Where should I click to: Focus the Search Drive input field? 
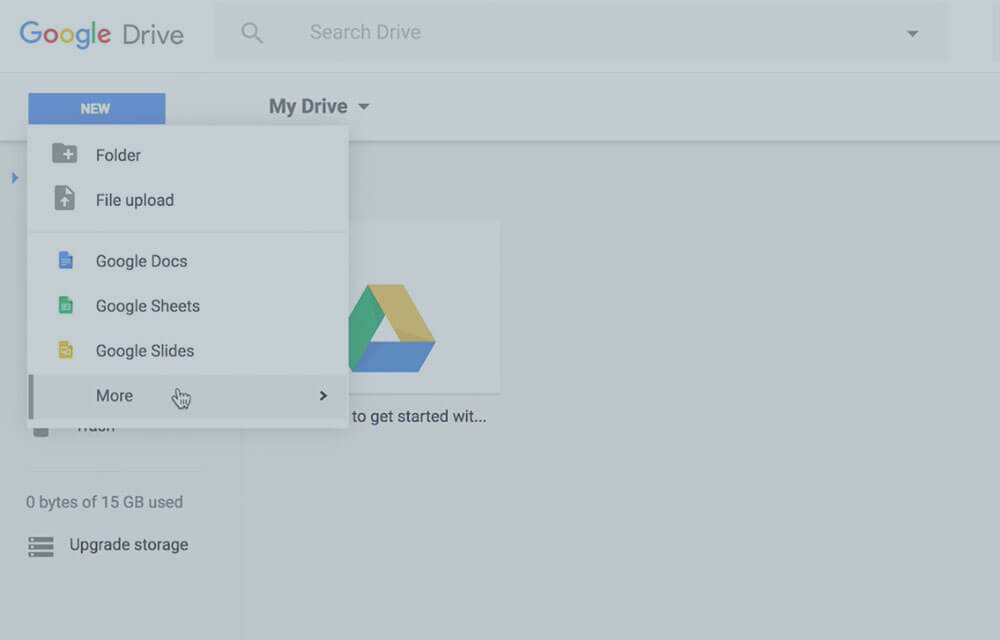point(580,33)
